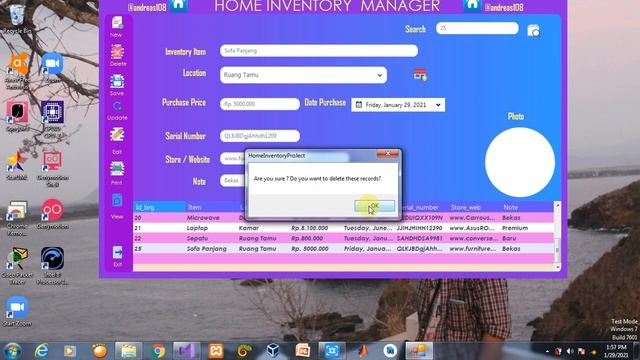The height and width of the screenshot is (360, 640).
Task: Select the Sofa Panjang row in the table
Action: click(x=343, y=248)
